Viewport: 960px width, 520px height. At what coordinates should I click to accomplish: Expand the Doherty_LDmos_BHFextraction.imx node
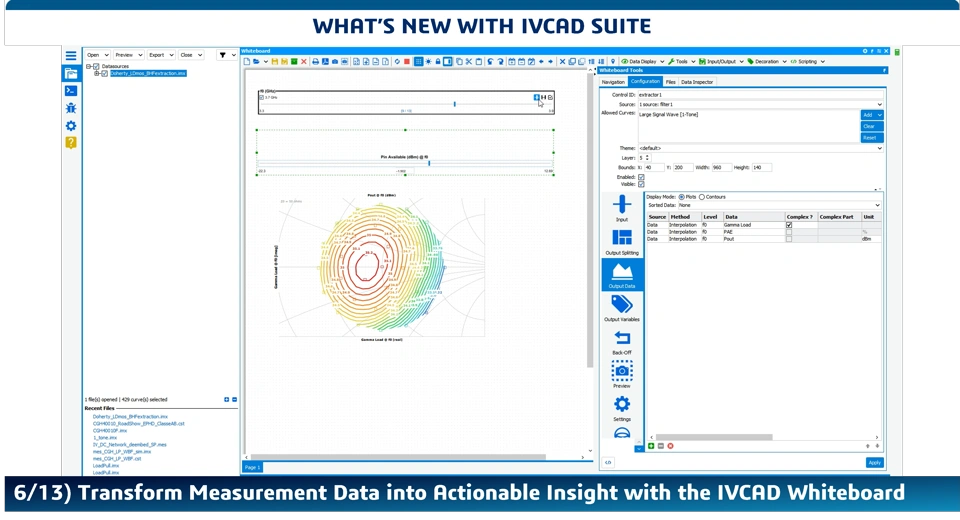tap(97, 73)
